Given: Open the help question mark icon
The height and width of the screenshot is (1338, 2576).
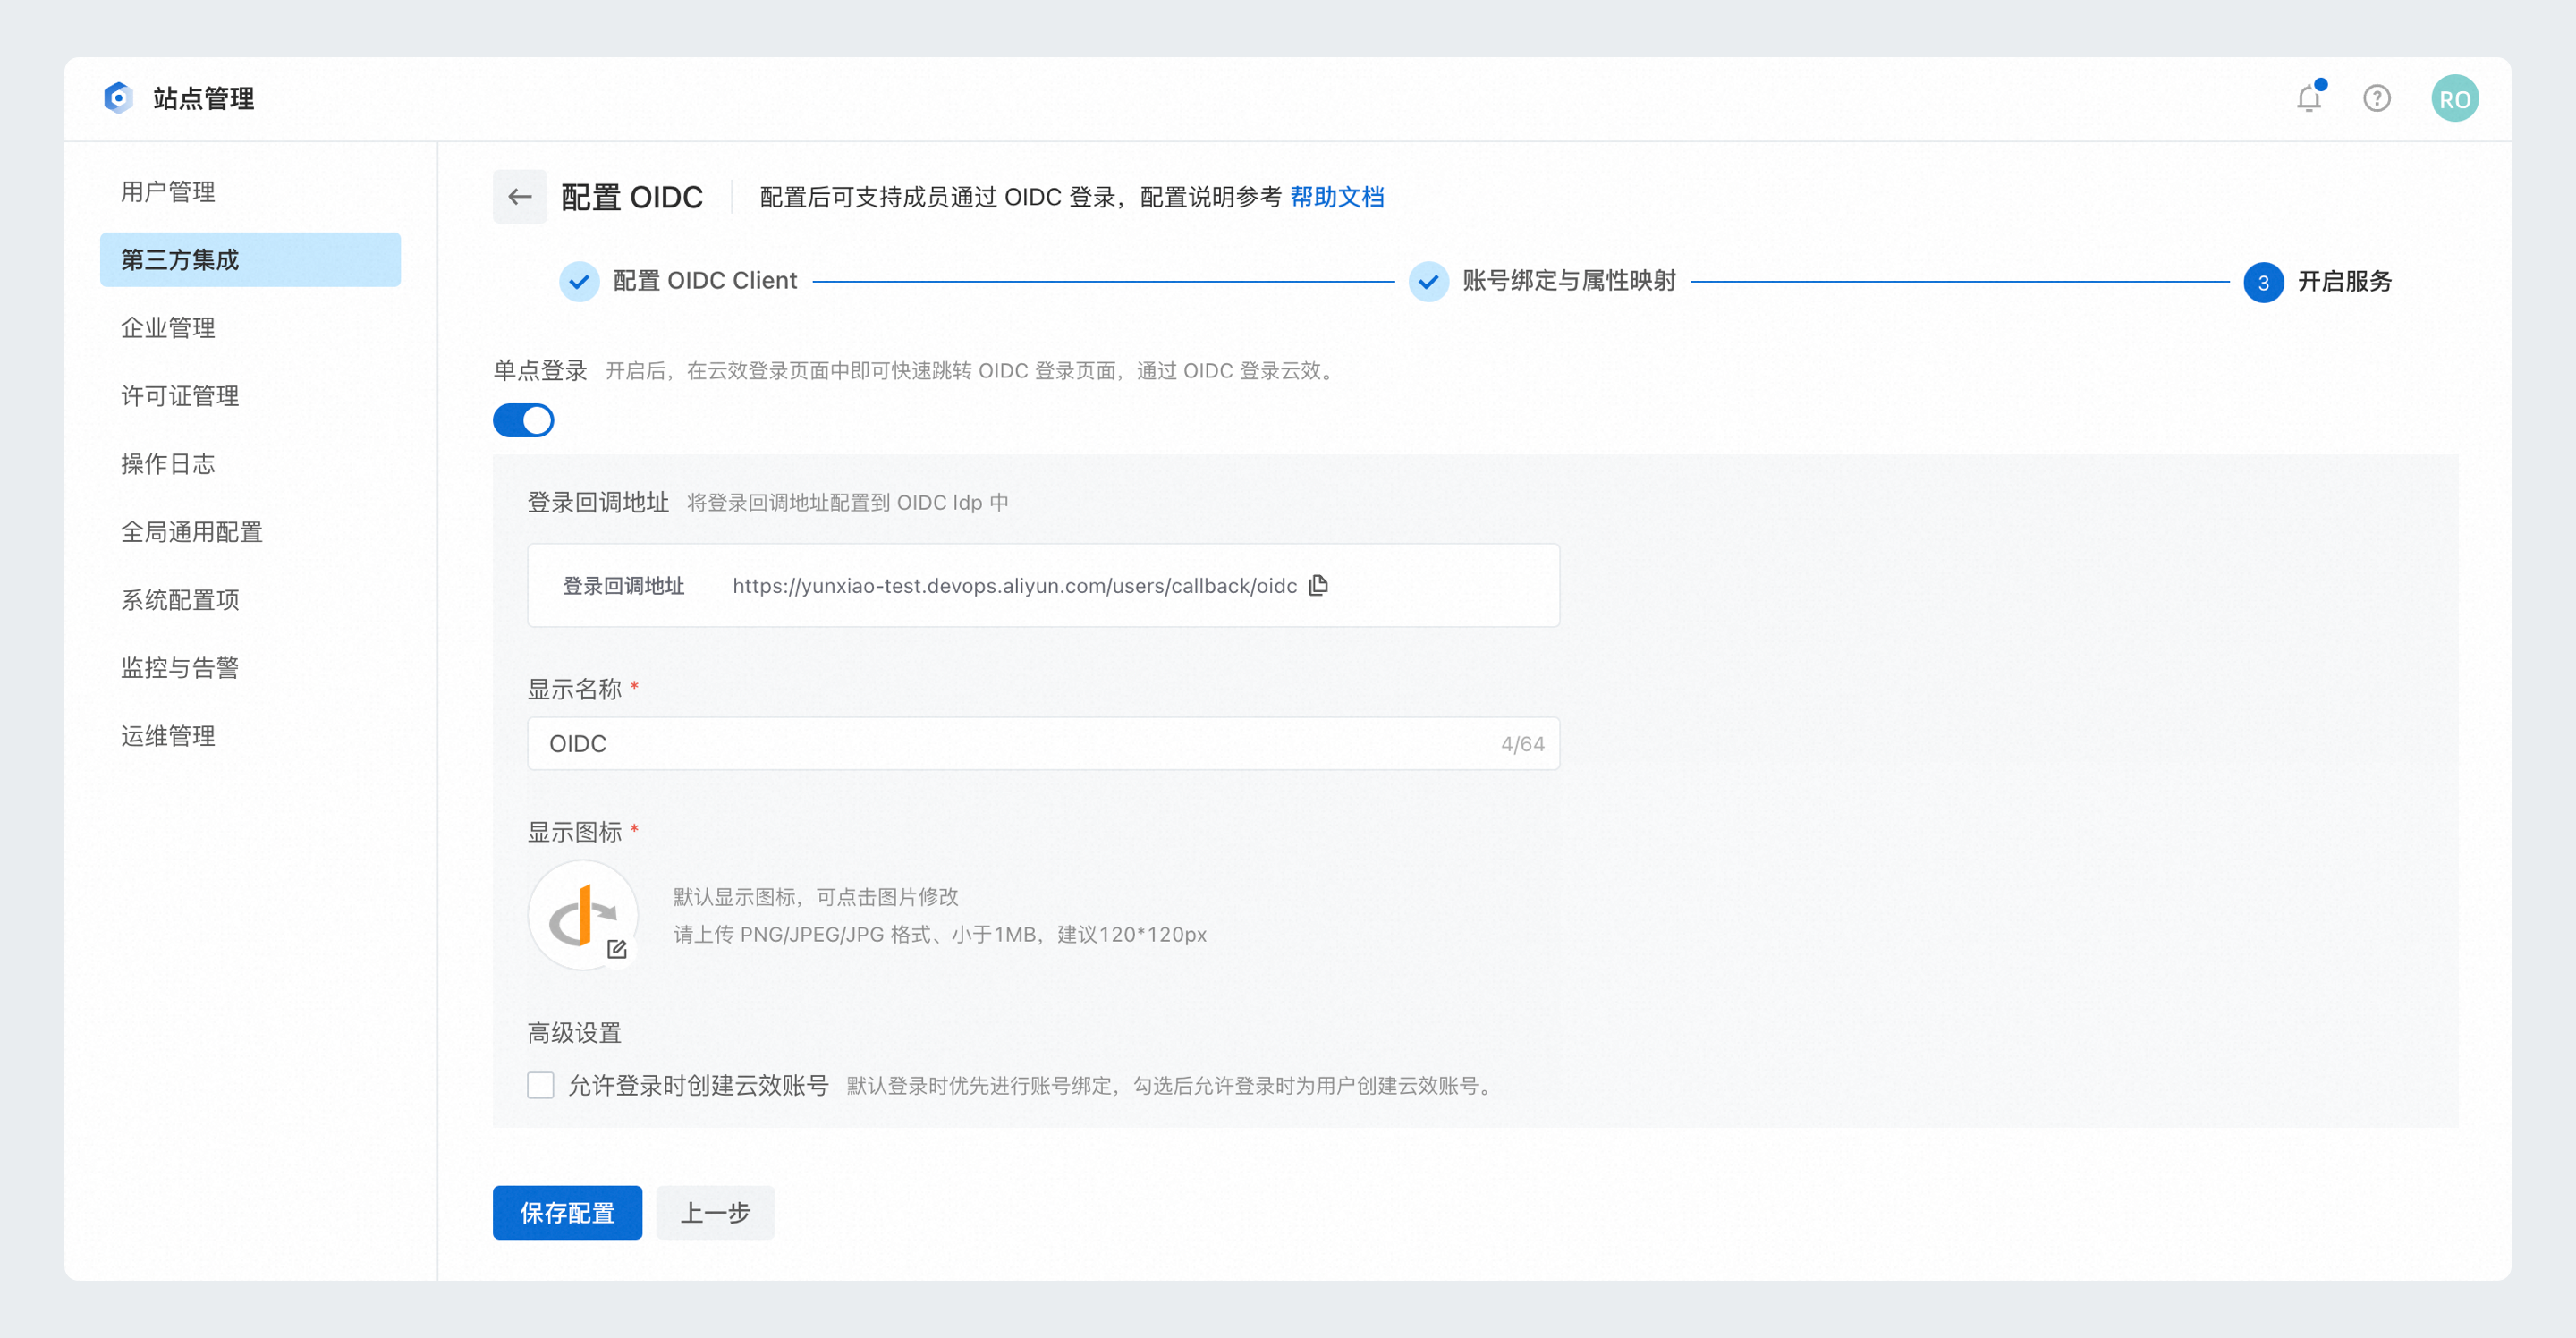Looking at the screenshot, I should [2377, 98].
